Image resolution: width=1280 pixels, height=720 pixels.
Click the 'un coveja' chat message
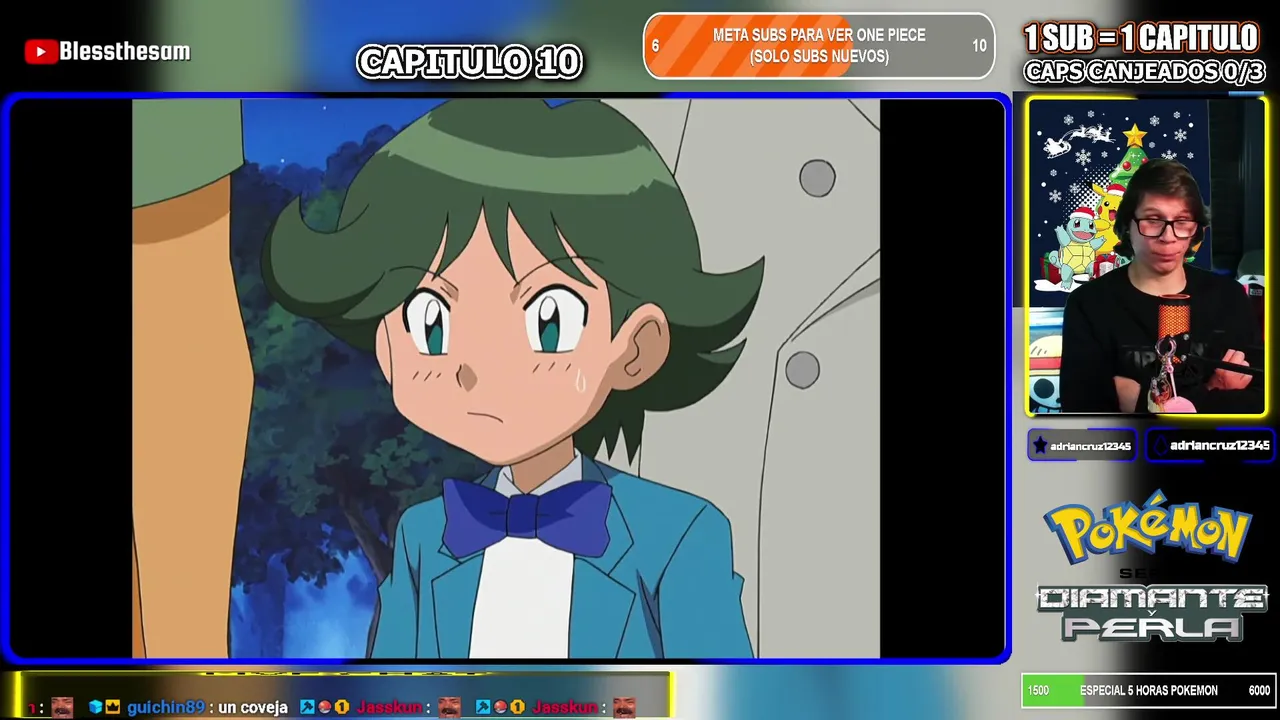(x=253, y=707)
